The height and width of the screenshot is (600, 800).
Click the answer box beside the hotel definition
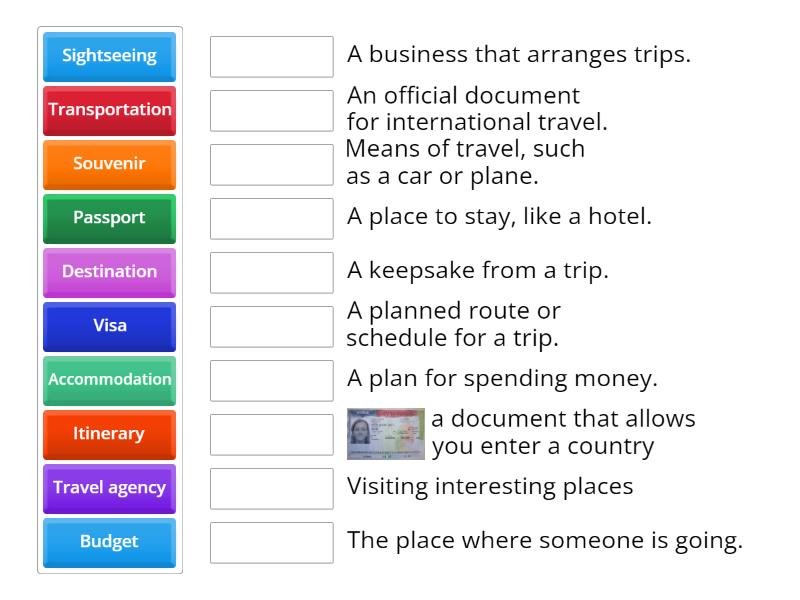click(x=271, y=219)
